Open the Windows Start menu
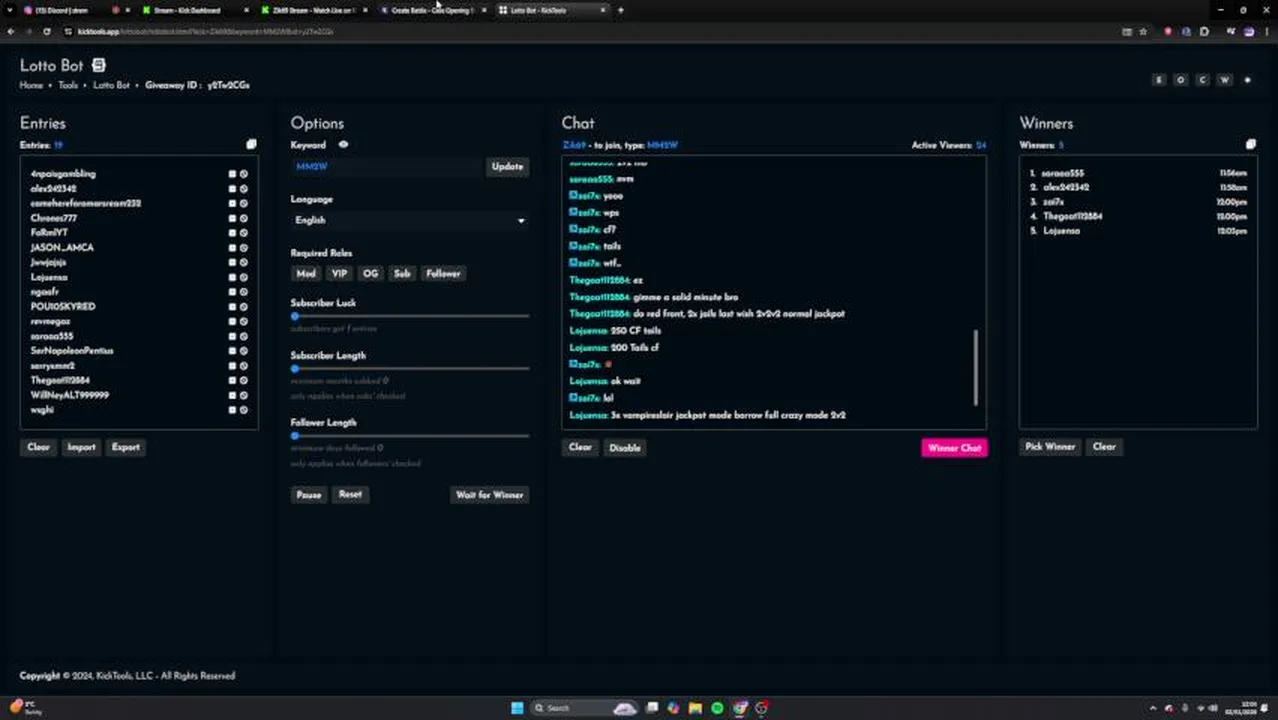The width and height of the screenshot is (1278, 720). coord(517,708)
